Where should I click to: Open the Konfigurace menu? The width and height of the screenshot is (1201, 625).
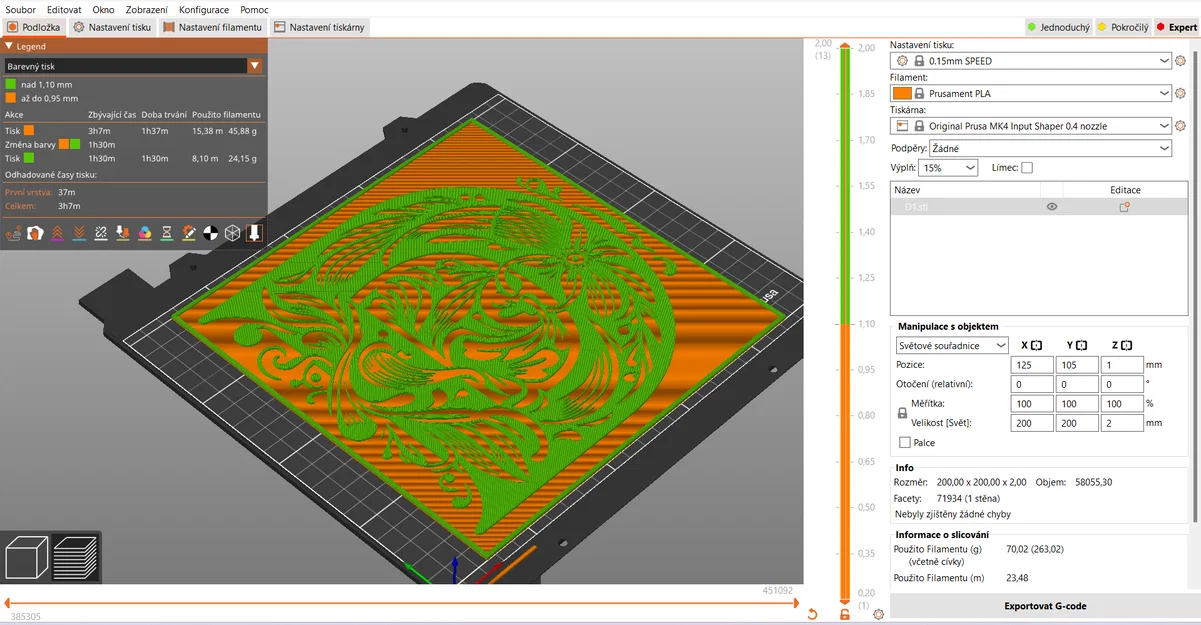click(204, 9)
